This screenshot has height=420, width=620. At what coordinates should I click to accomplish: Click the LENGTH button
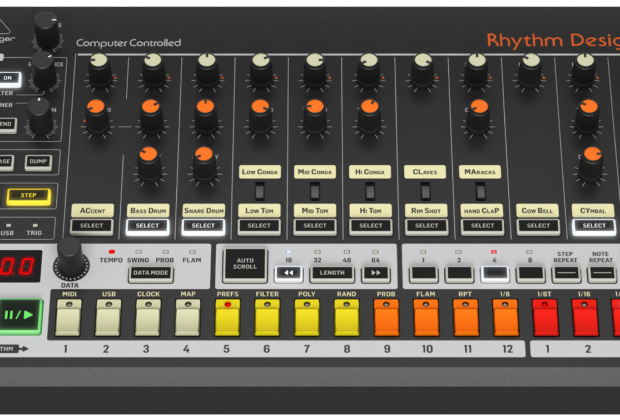click(x=332, y=273)
